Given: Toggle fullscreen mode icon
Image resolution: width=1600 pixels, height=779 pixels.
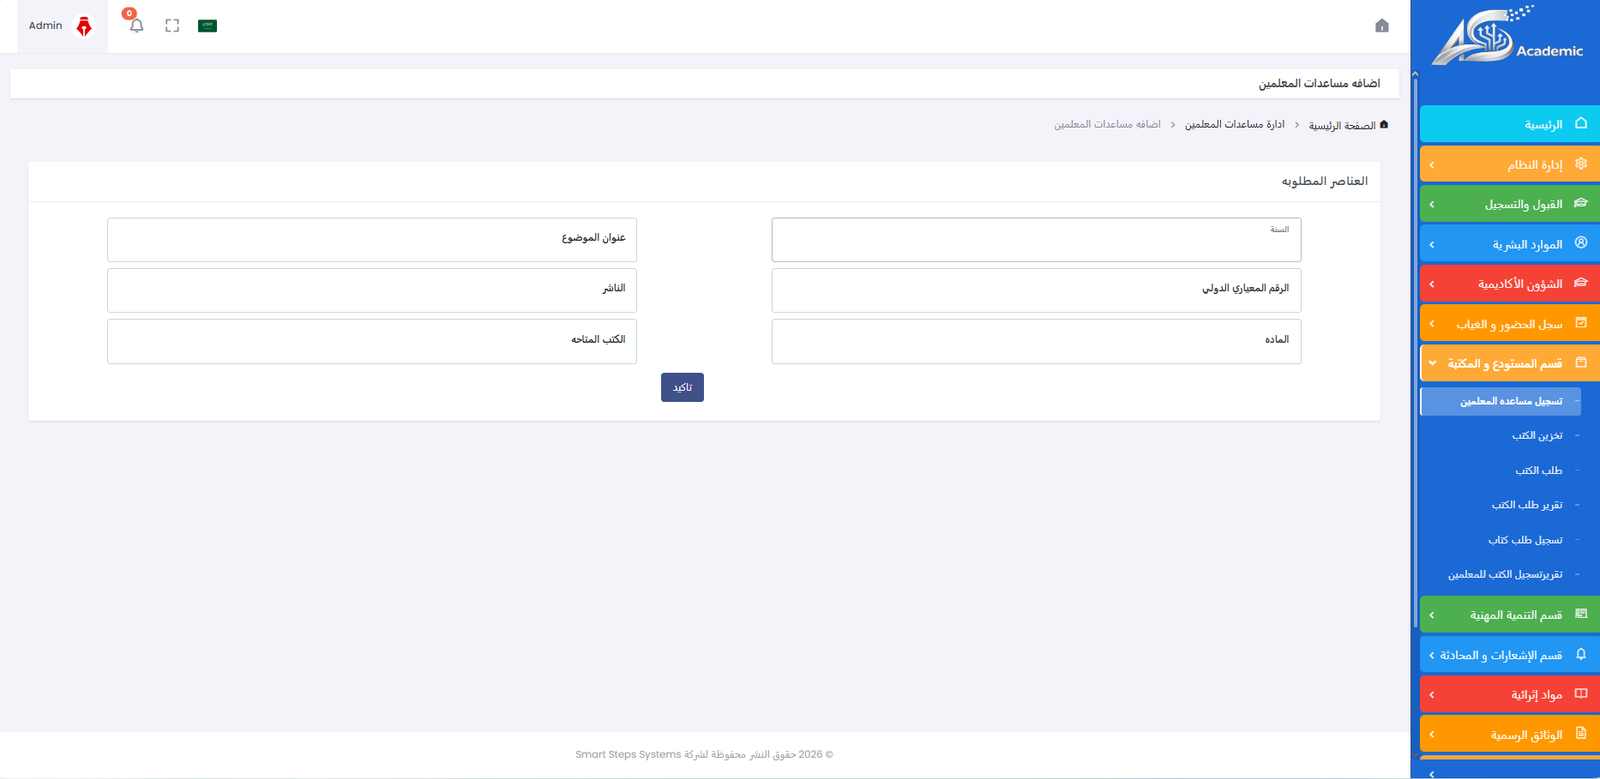Looking at the screenshot, I should pyautogui.click(x=172, y=26).
